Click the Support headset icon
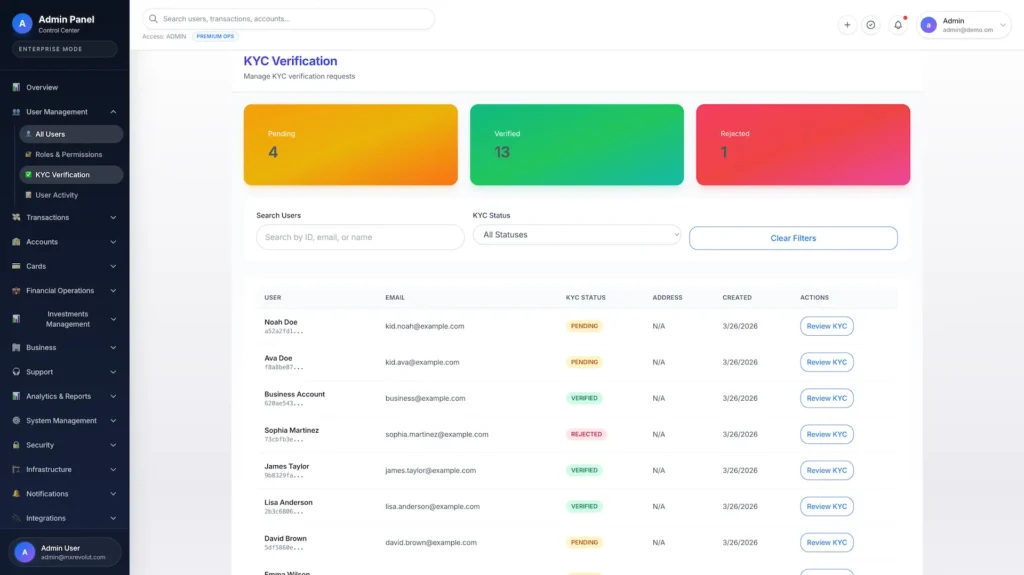Screen dimensions: 1024x575 pyautogui.click(x=16, y=372)
